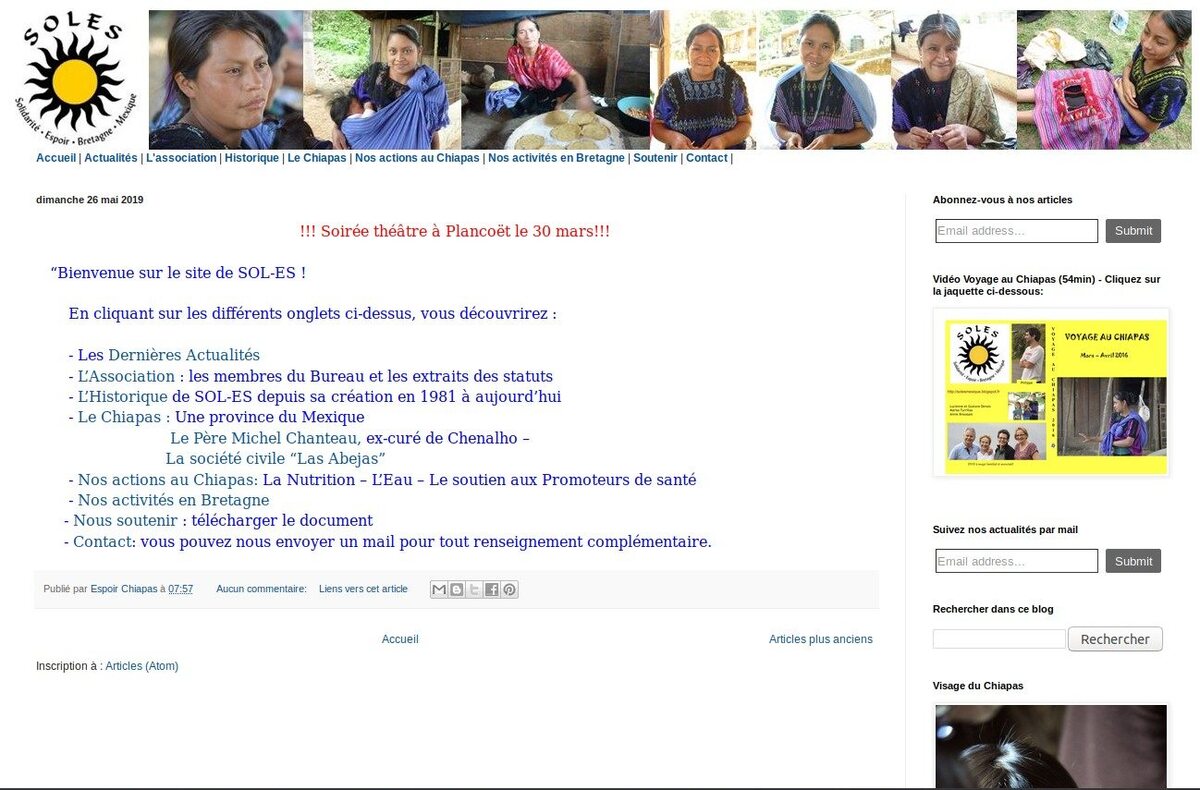The width and height of the screenshot is (1200, 790).
Task: Click the sentence starting "En cliquant sur les différents onglets"
Action: (312, 314)
